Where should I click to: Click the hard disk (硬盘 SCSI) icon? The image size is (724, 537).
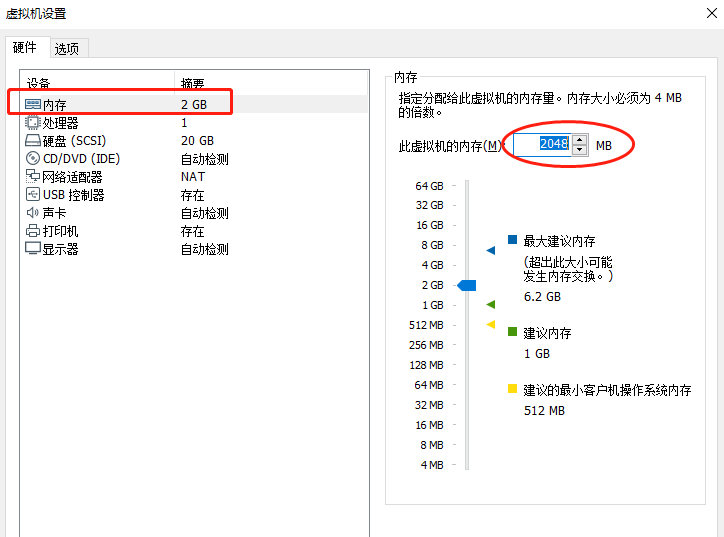[x=33, y=140]
